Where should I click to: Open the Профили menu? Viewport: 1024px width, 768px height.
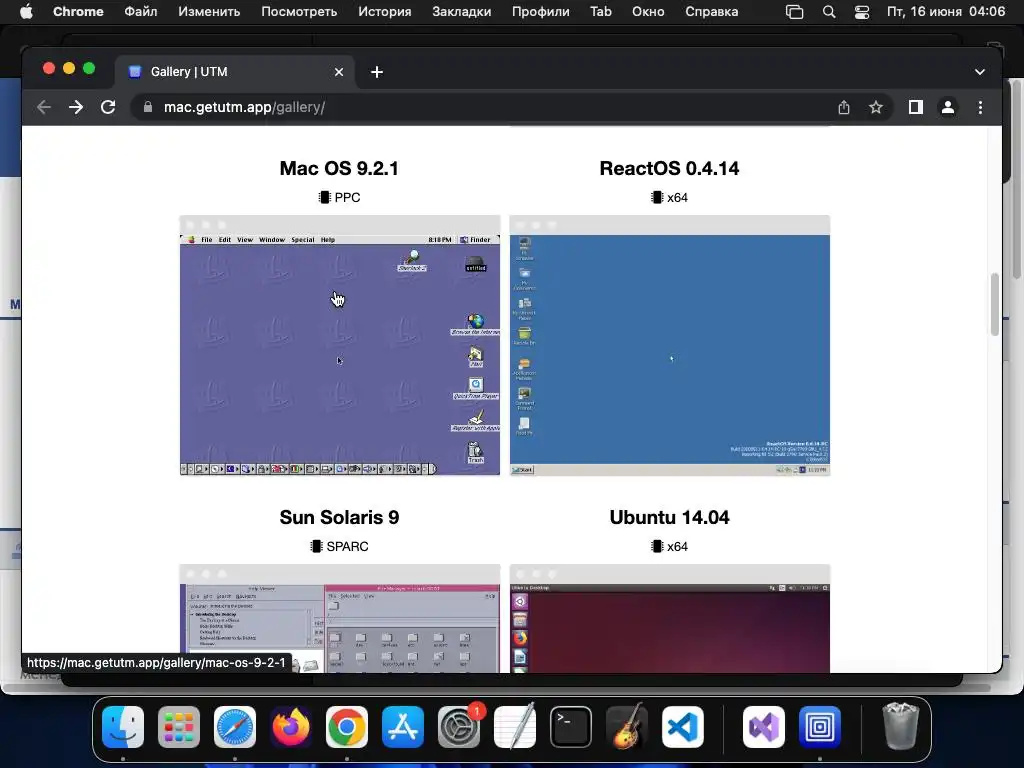pyautogui.click(x=541, y=12)
